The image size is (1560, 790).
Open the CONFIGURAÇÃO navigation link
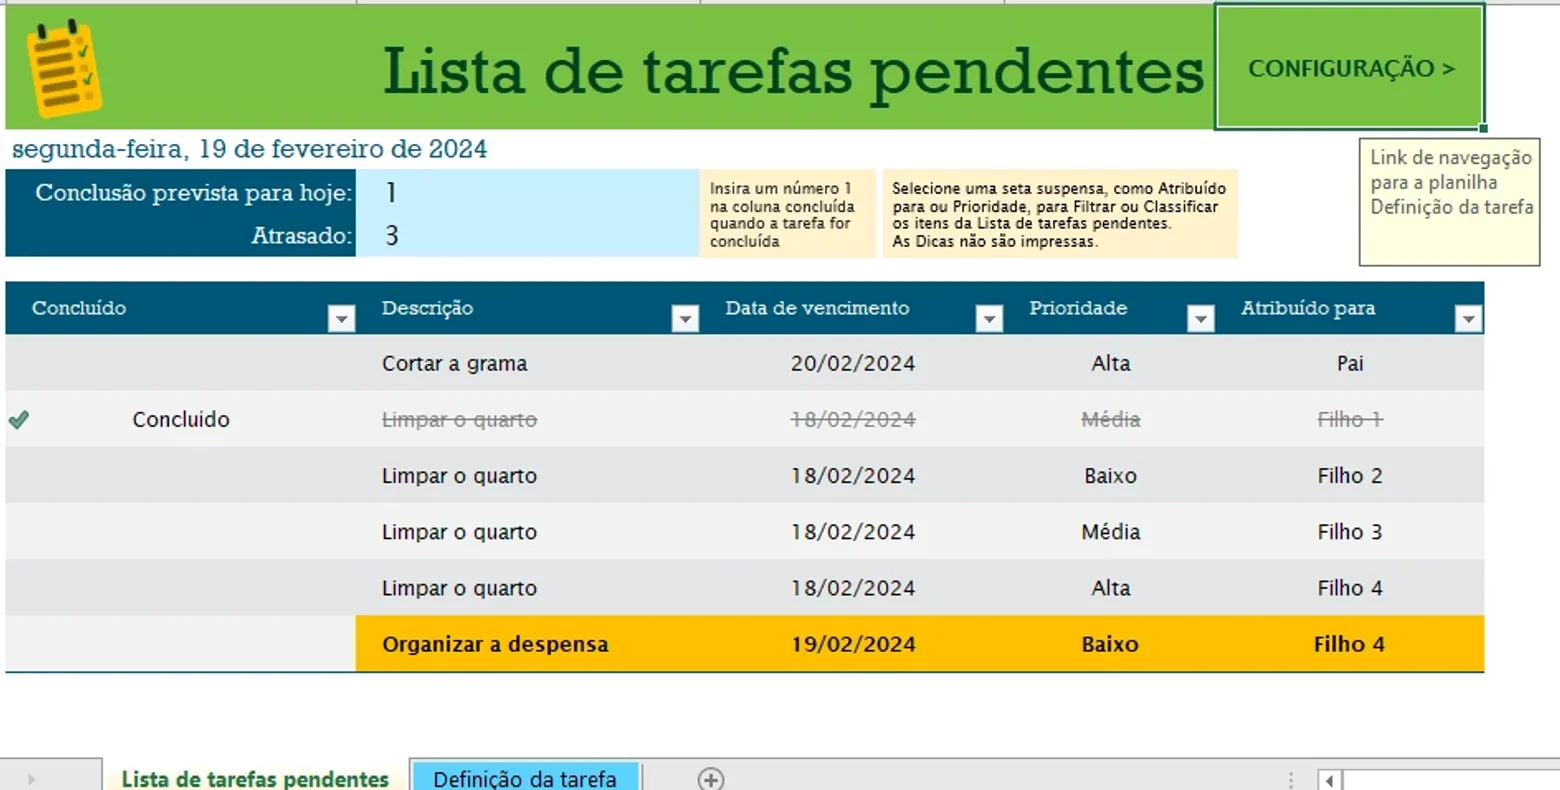pyautogui.click(x=1349, y=68)
